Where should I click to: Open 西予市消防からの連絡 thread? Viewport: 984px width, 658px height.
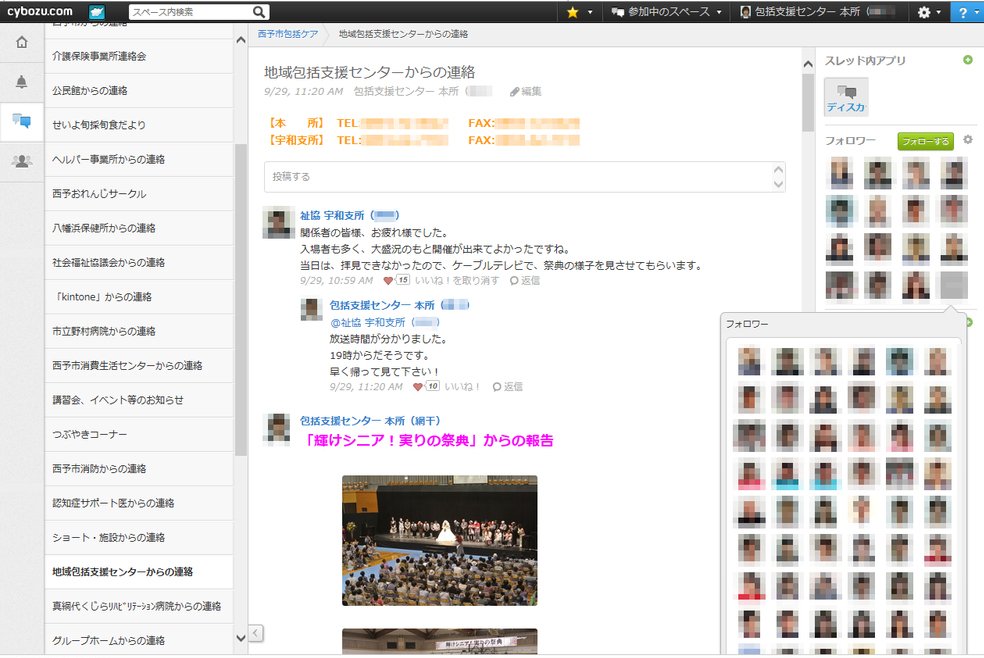pyautogui.click(x=139, y=469)
